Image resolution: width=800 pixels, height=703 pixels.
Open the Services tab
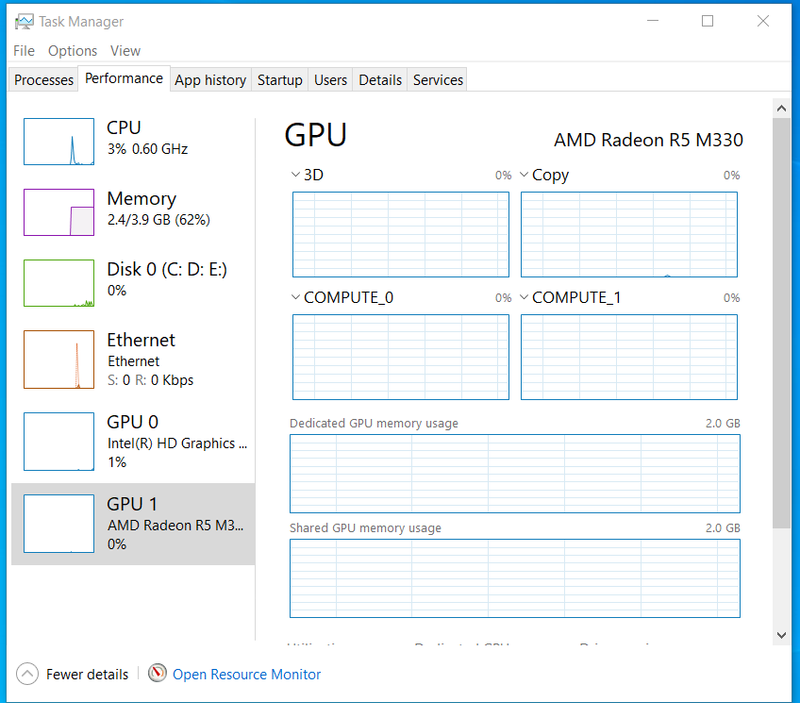pyautogui.click(x=438, y=80)
